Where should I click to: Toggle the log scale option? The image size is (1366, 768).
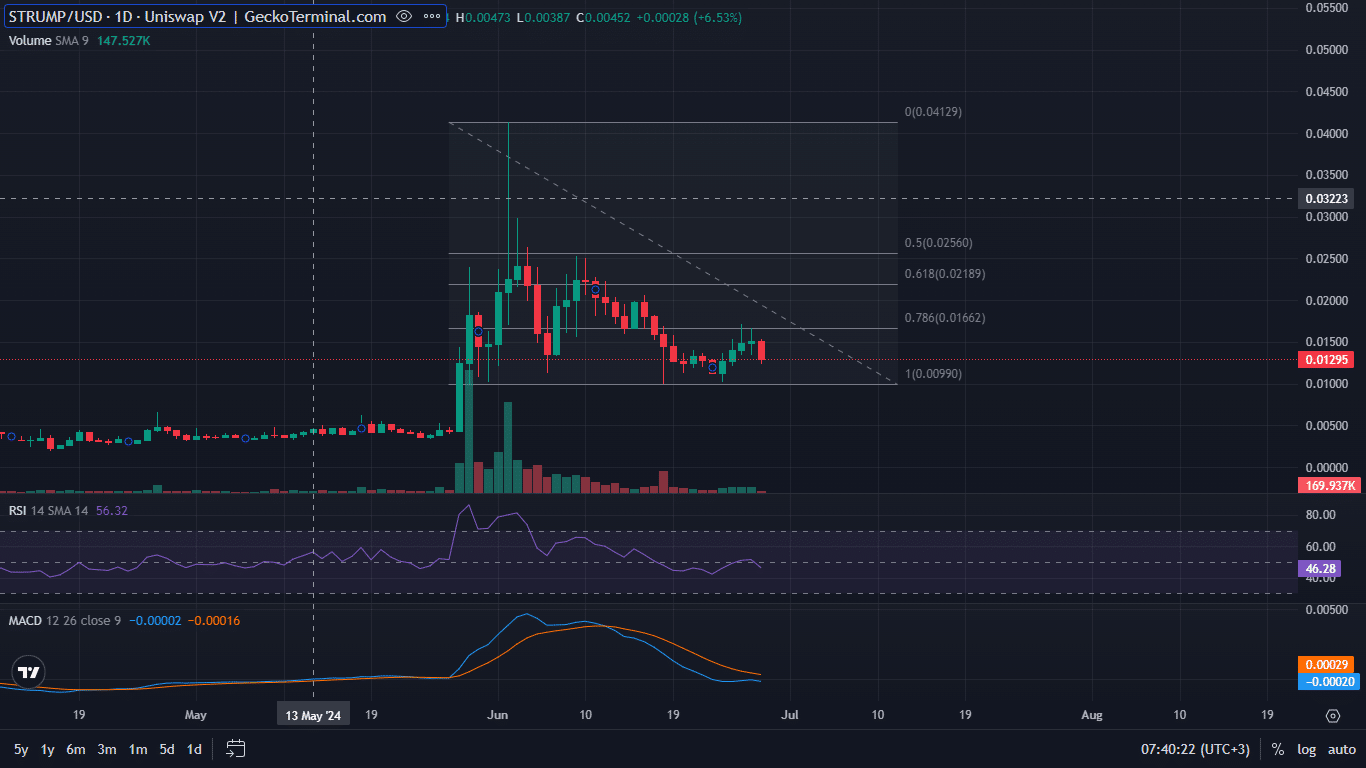[1307, 749]
